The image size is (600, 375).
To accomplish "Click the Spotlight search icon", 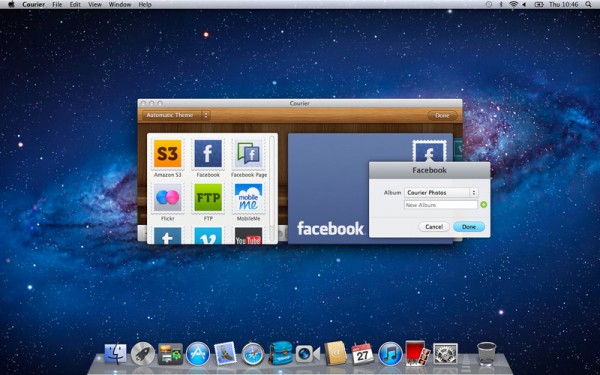I will tap(588, 5).
